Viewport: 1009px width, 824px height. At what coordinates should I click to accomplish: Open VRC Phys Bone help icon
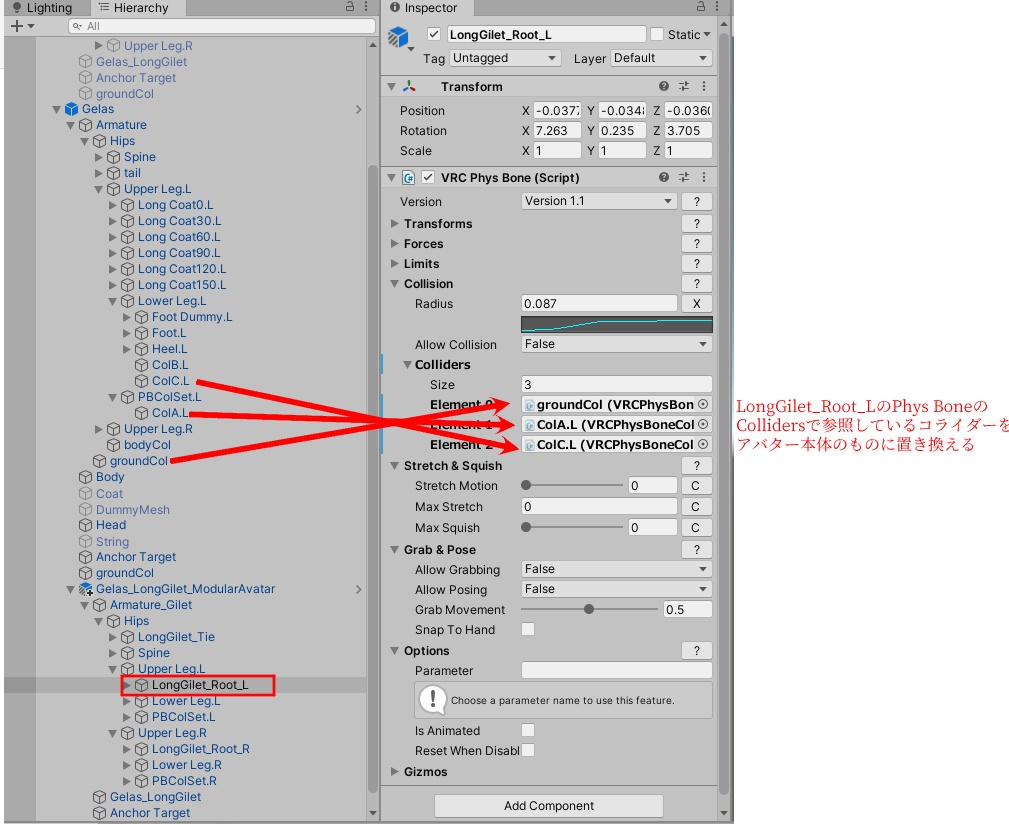(664, 177)
